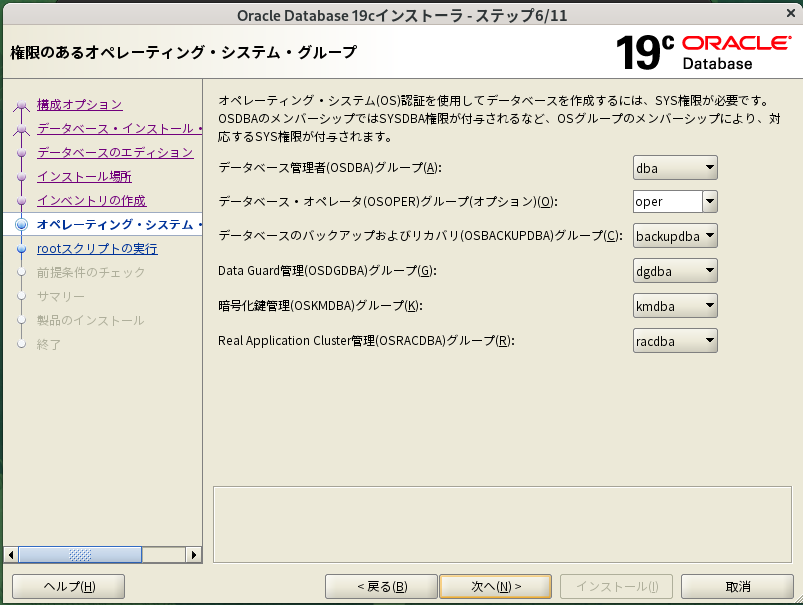Jump to the インストール場所 step link

coord(84,177)
